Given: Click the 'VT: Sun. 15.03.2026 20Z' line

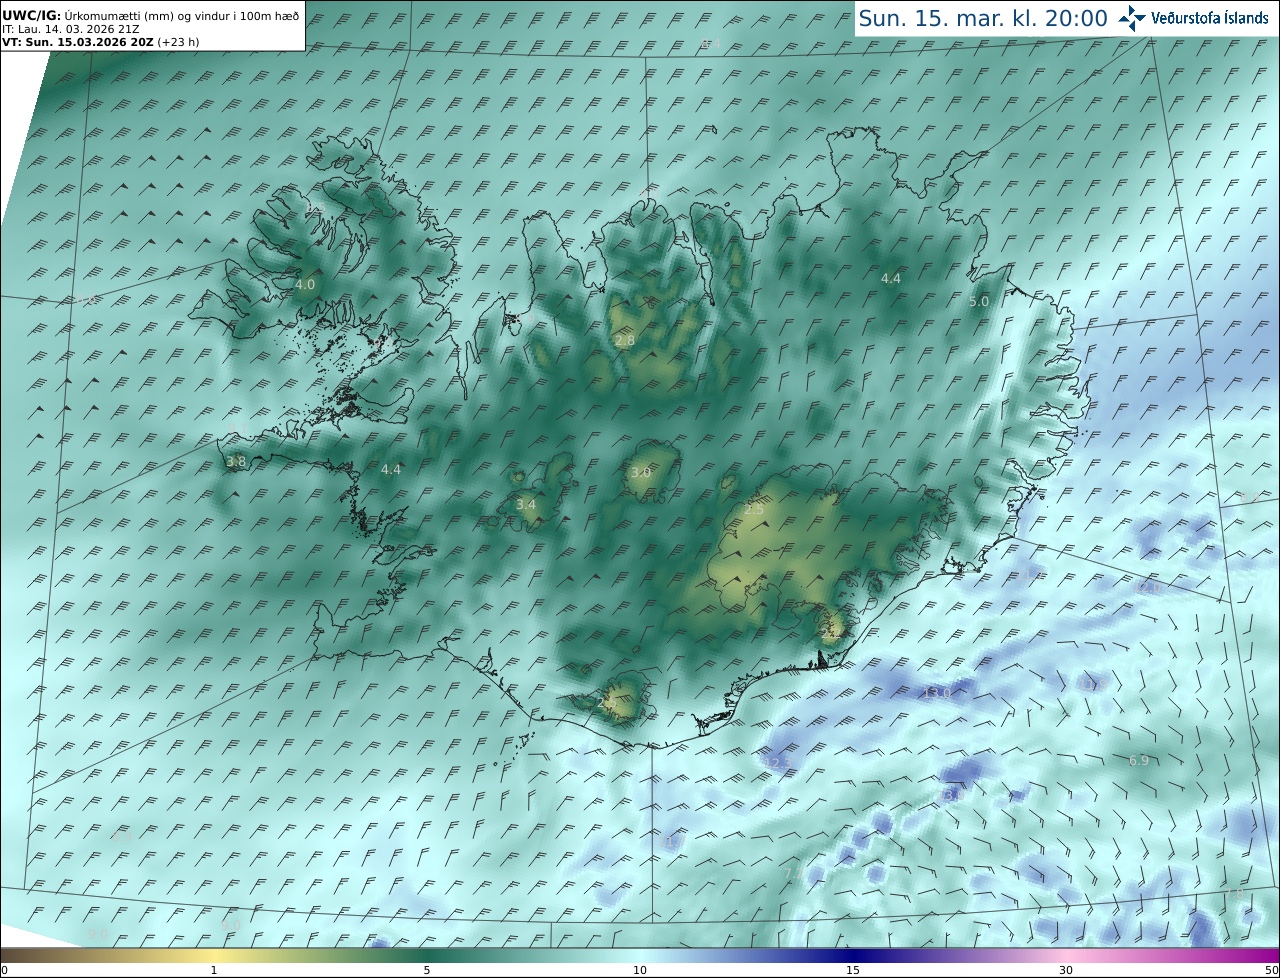Looking at the screenshot, I should [x=102, y=42].
